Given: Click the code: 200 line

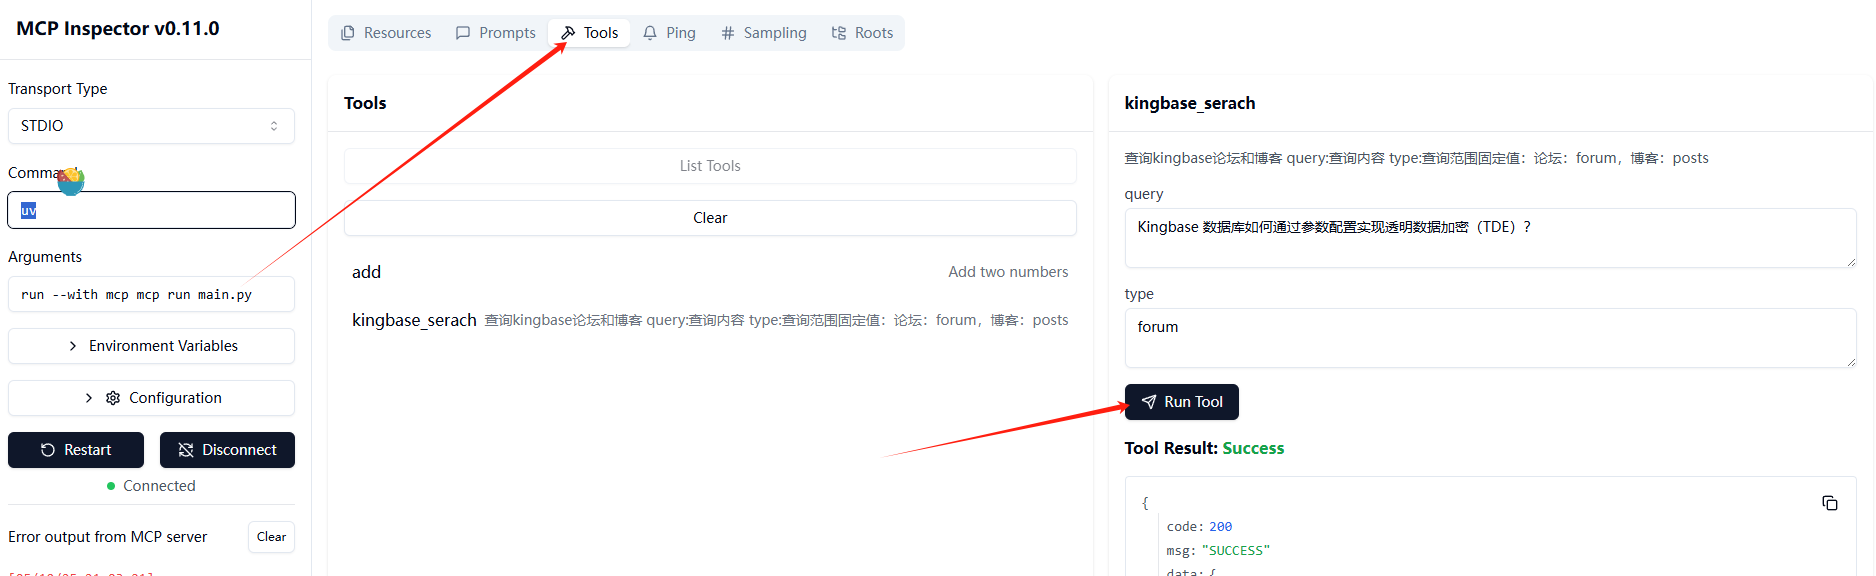Looking at the screenshot, I should [1199, 527].
